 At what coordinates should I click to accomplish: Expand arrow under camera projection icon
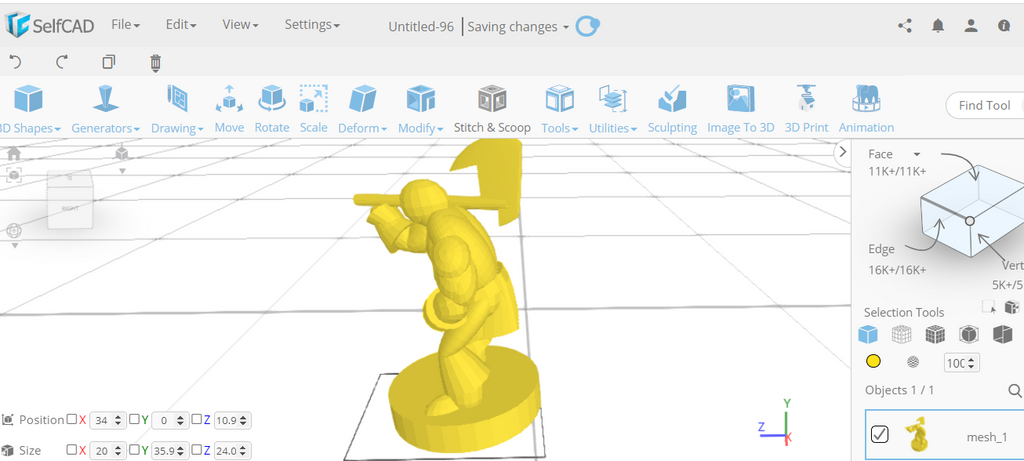[122, 170]
